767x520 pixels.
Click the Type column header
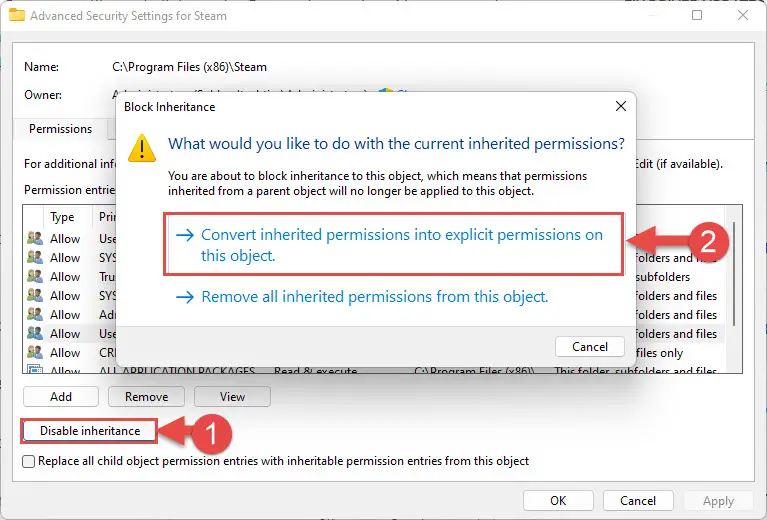[x=62, y=217]
